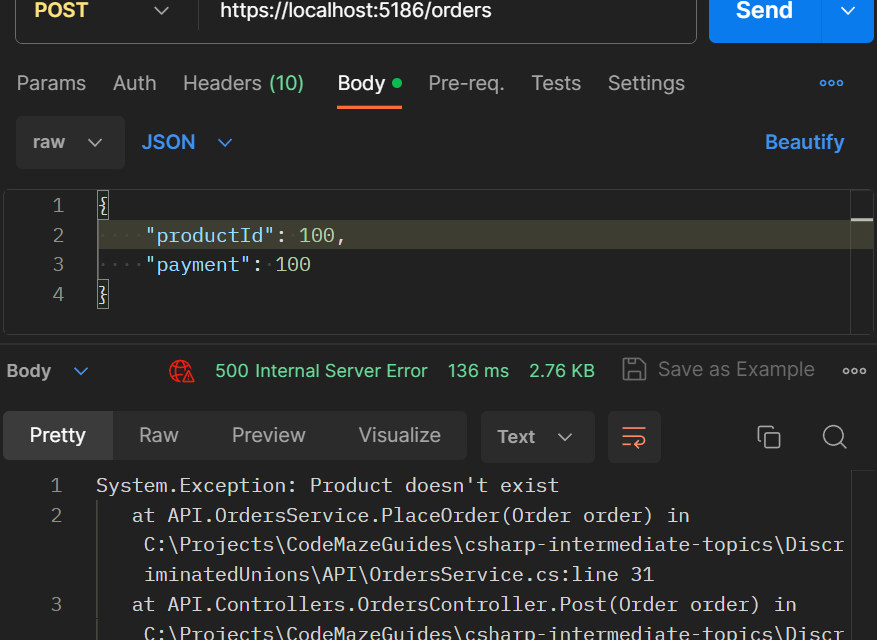Image resolution: width=877 pixels, height=640 pixels.
Task: Copy the response body with copy icon
Action: 768,436
